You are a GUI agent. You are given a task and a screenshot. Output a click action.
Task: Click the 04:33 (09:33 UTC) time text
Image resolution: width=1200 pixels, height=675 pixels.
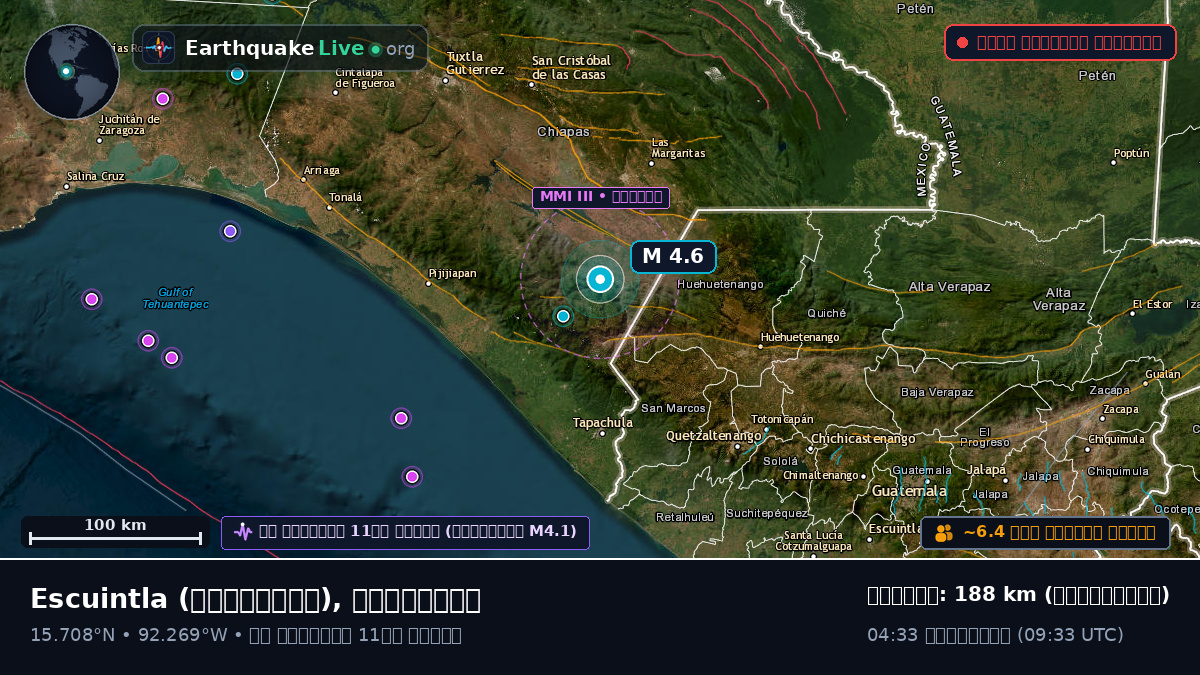pos(995,635)
